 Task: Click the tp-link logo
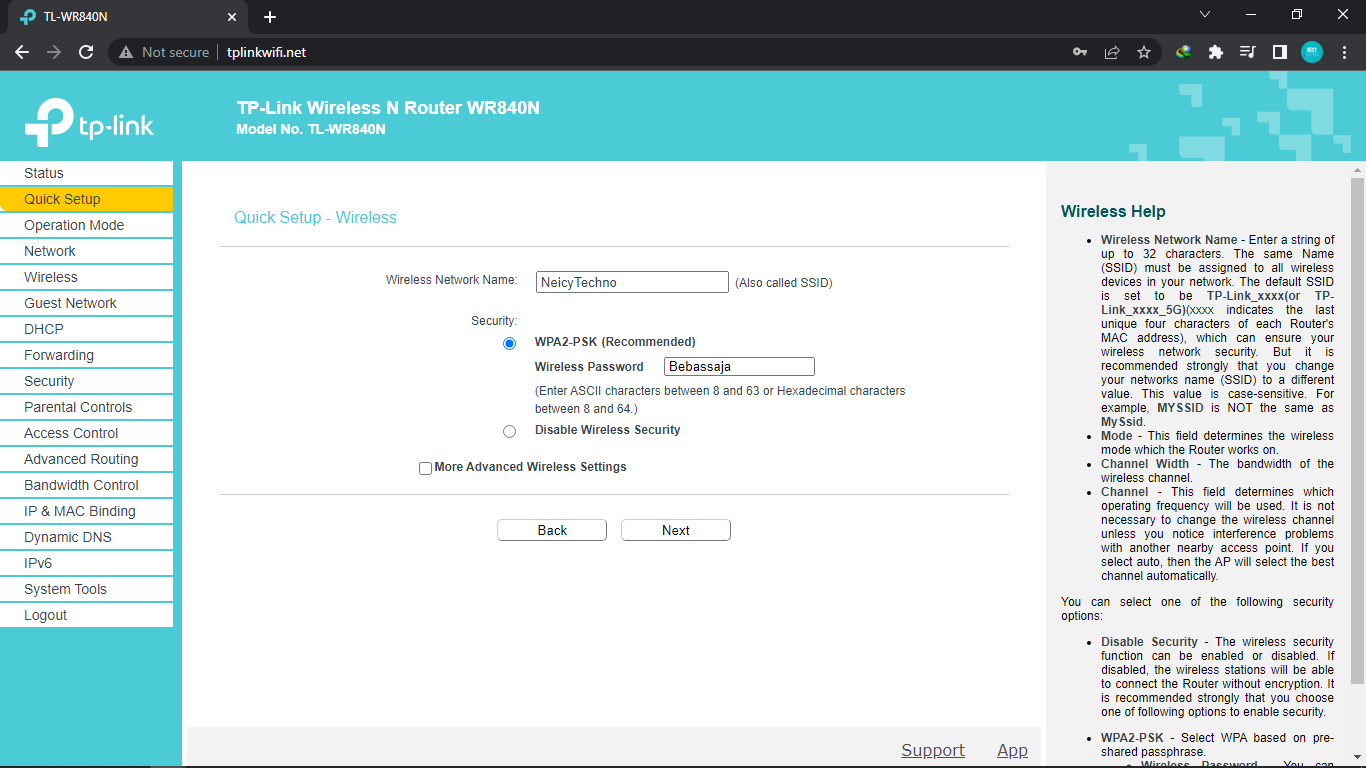(x=89, y=123)
